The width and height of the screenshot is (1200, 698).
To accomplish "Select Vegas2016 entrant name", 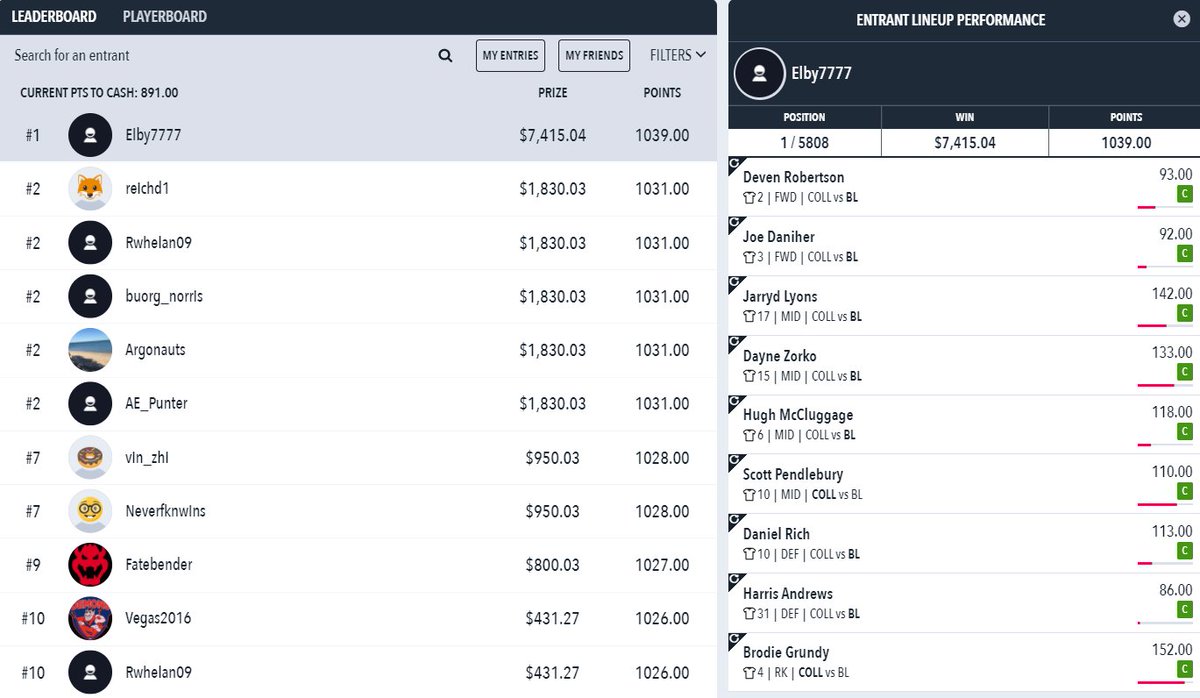I will tap(160, 618).
